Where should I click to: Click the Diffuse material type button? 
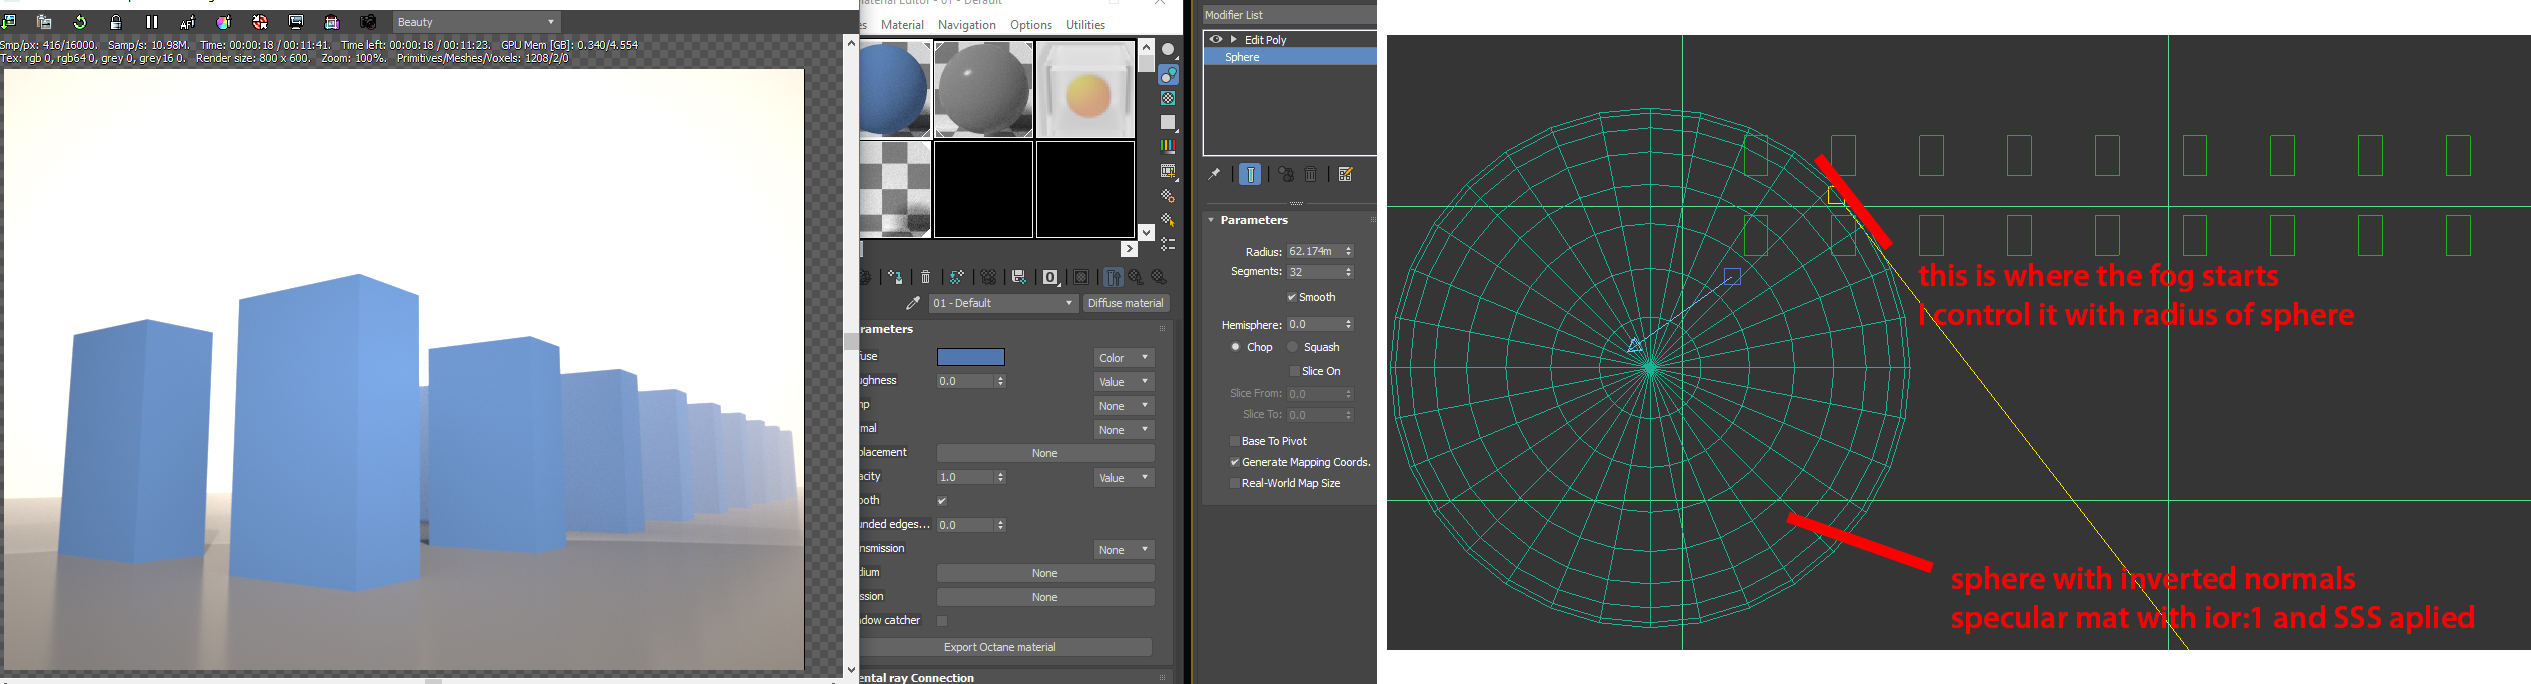1126,303
